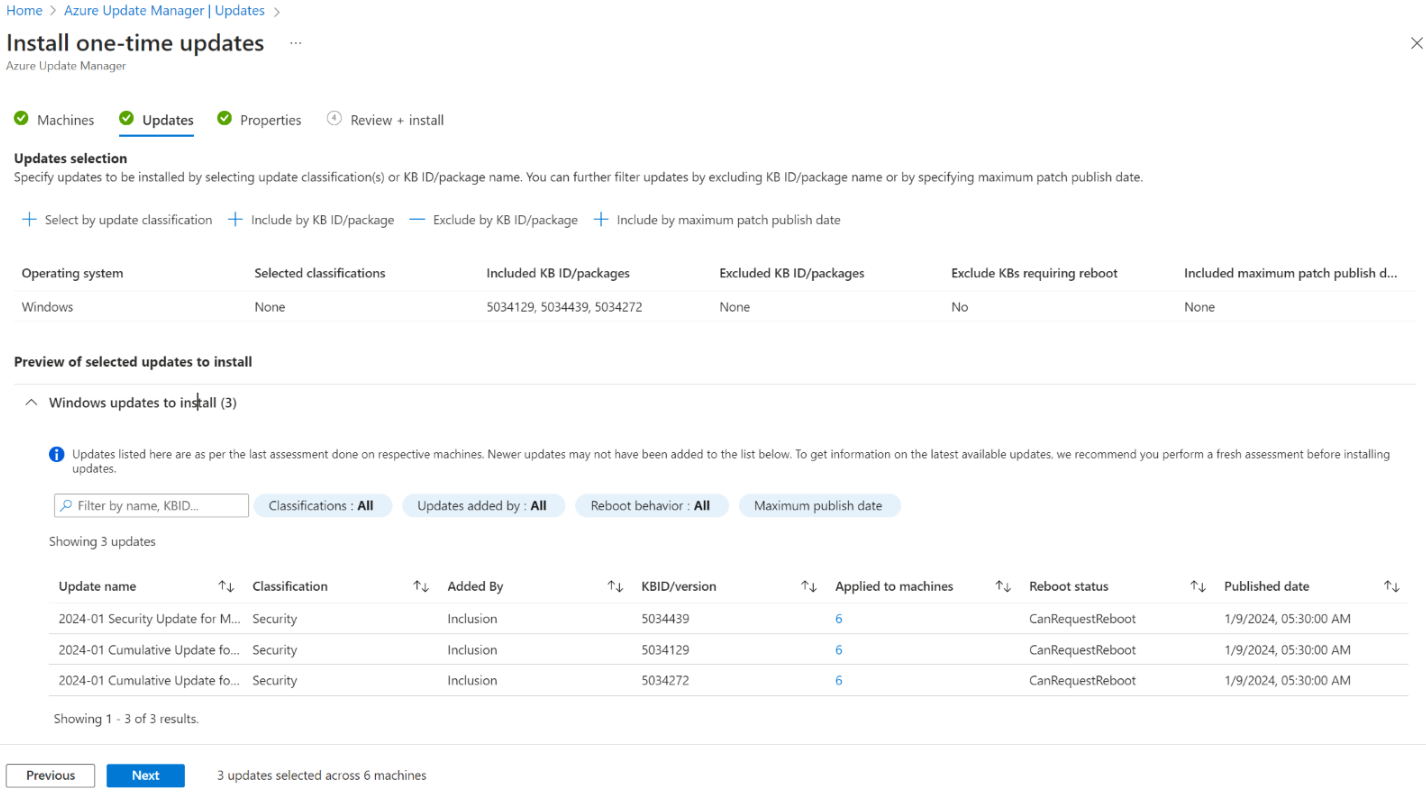This screenshot has width=1426, height=793.
Task: Click the minus icon beside Exclude by KB ID/package
Action: (417, 220)
